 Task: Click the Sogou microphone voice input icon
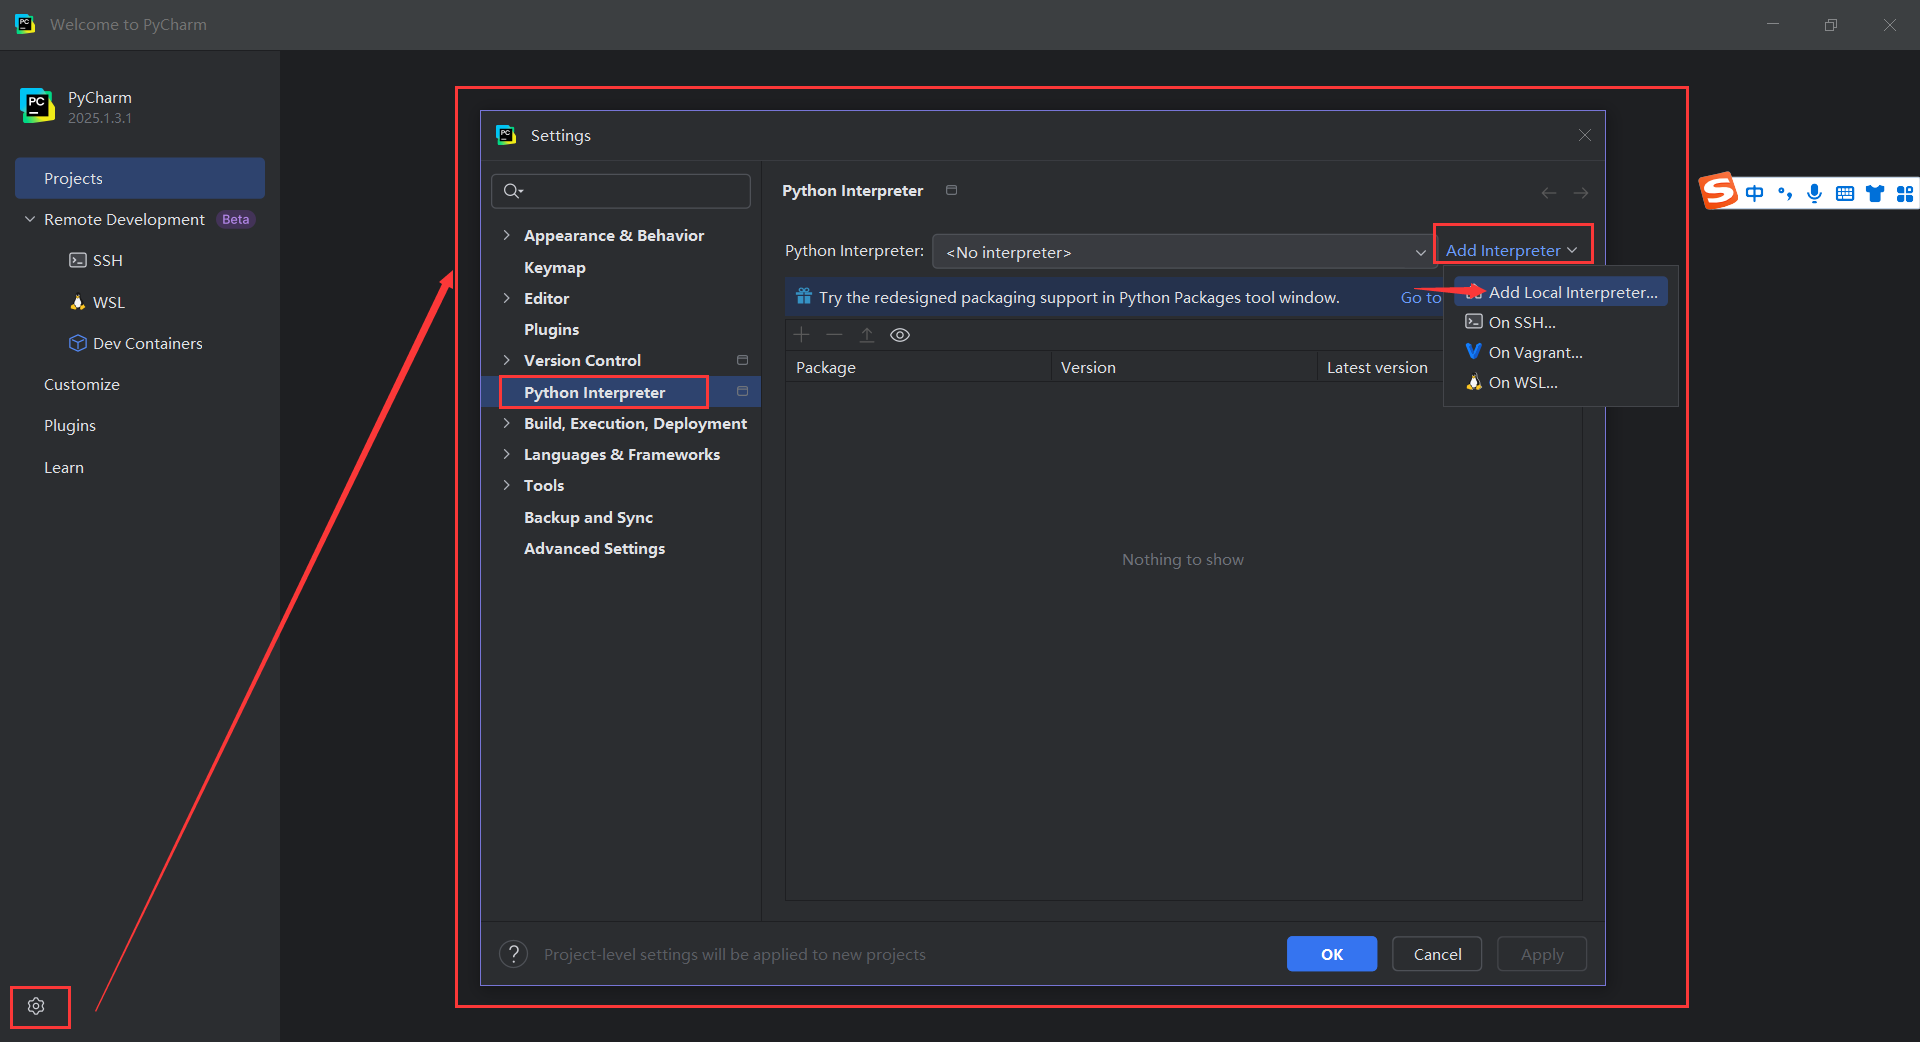pos(1814,193)
